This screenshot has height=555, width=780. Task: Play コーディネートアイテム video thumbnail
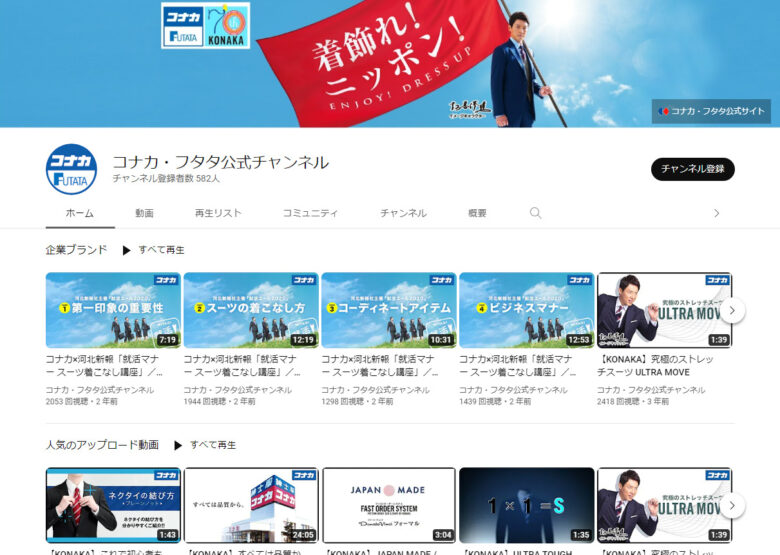click(389, 310)
